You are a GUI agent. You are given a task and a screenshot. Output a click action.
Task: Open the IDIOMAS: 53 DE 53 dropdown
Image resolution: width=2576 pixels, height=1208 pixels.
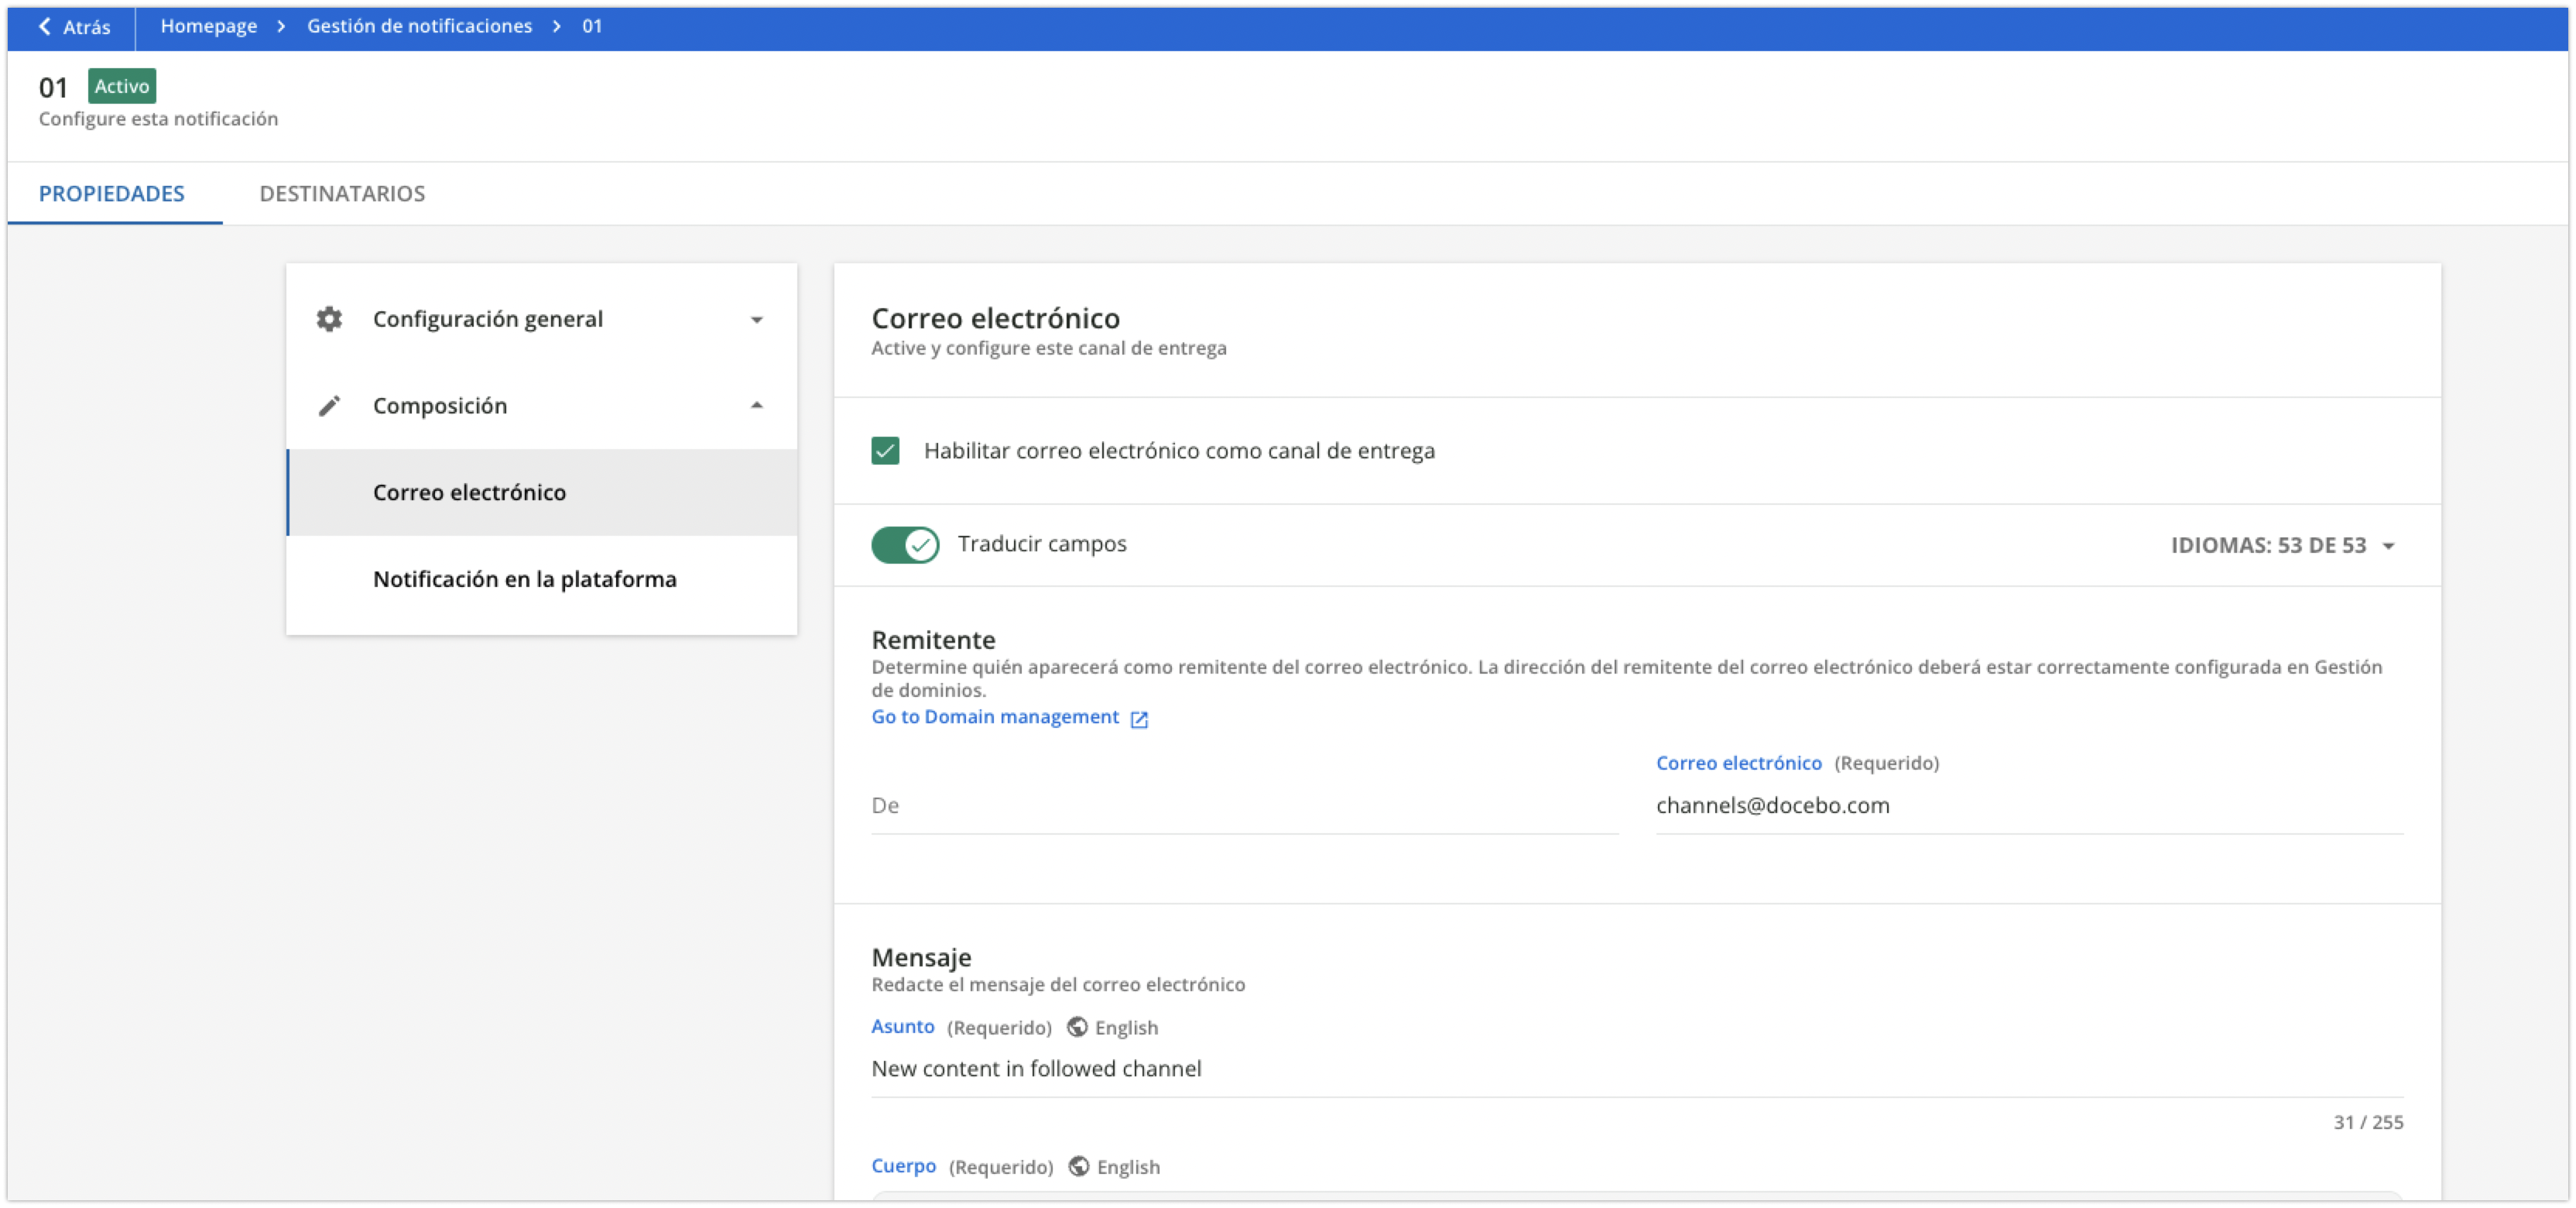2283,545
